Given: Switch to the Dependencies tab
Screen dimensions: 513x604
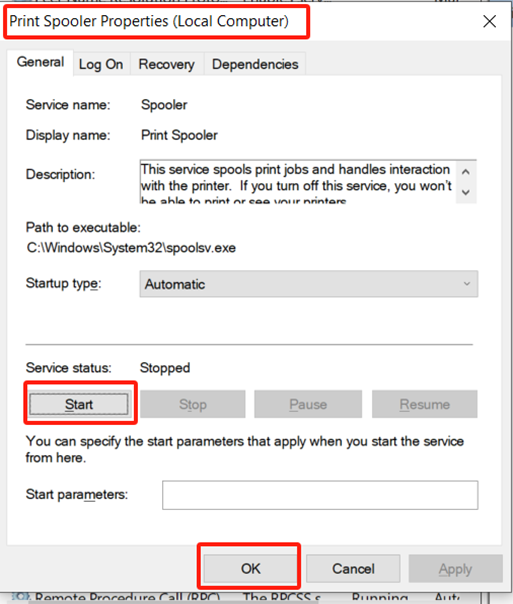Looking at the screenshot, I should coord(255,64).
